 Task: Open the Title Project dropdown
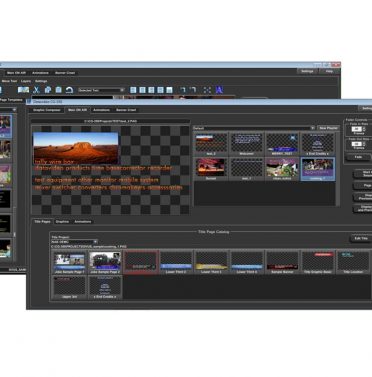74,242
